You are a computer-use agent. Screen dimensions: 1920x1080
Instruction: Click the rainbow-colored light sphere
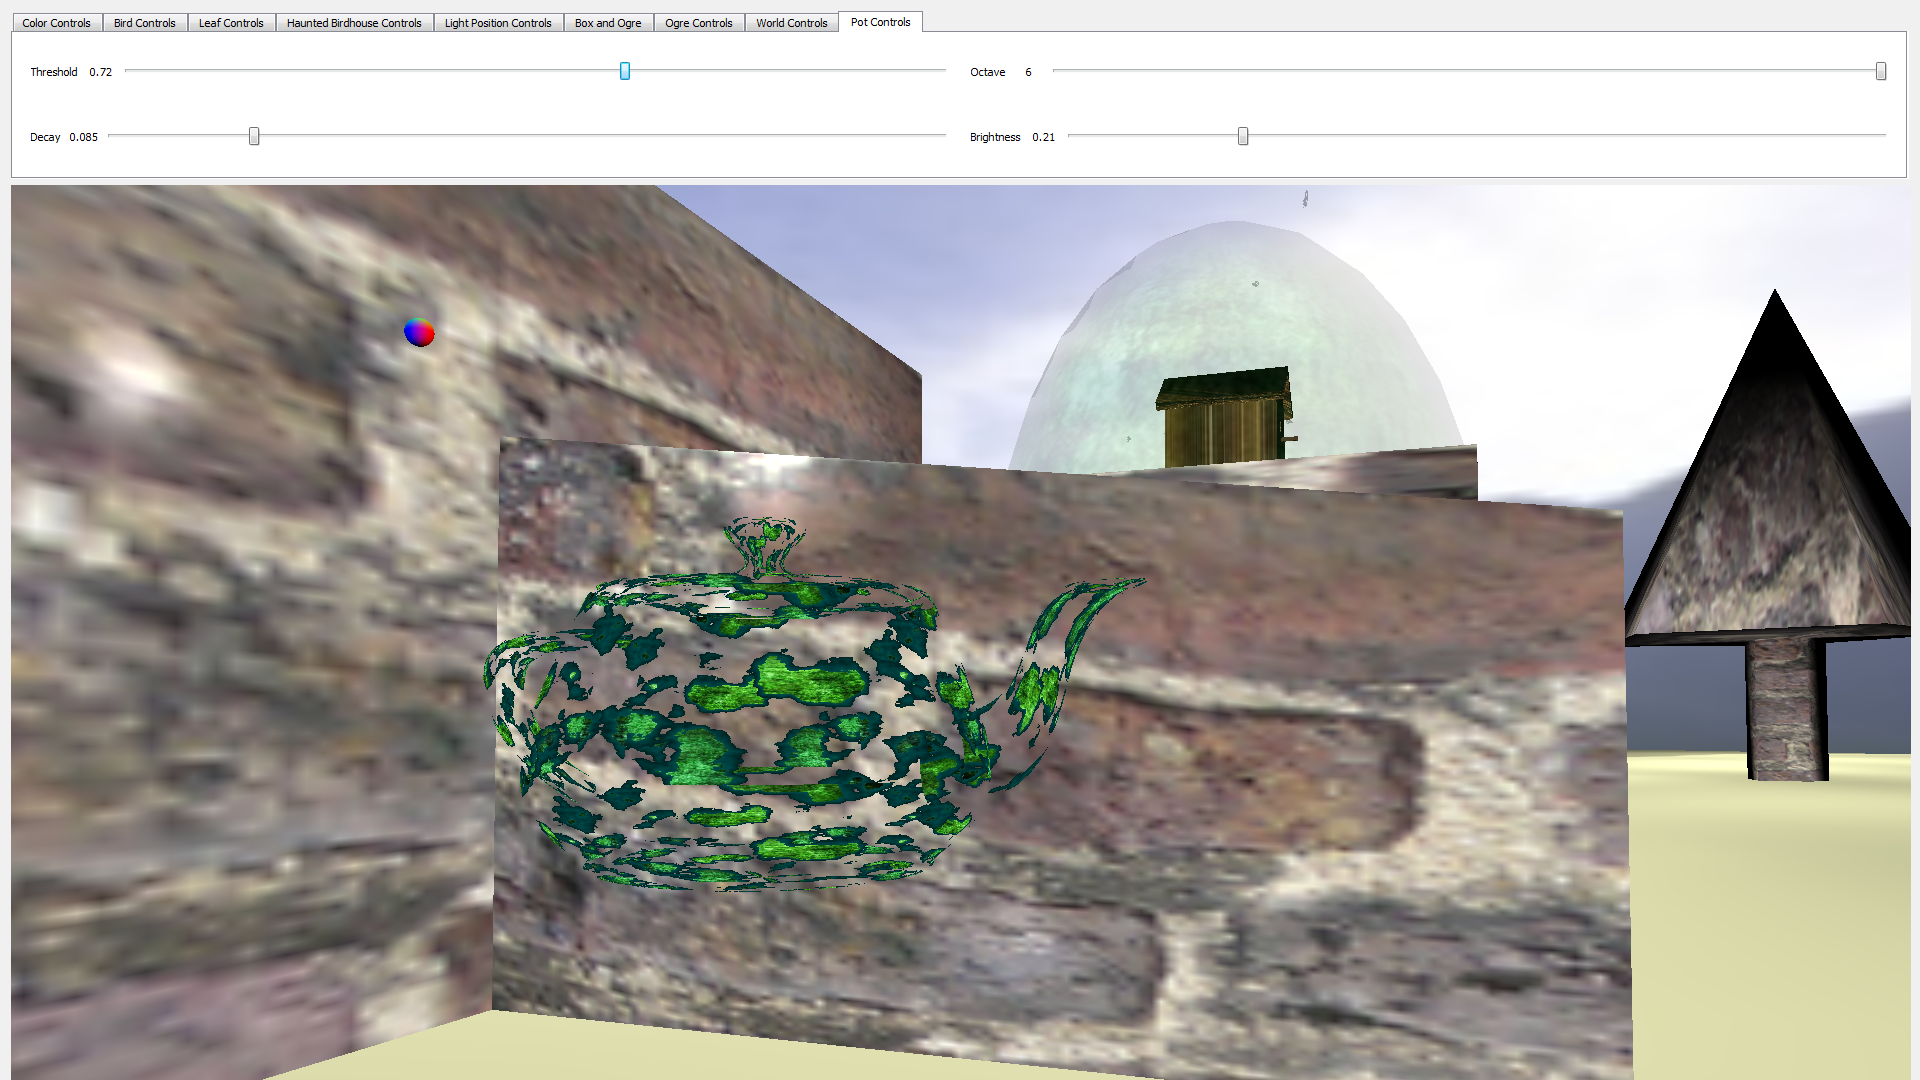pyautogui.click(x=419, y=332)
